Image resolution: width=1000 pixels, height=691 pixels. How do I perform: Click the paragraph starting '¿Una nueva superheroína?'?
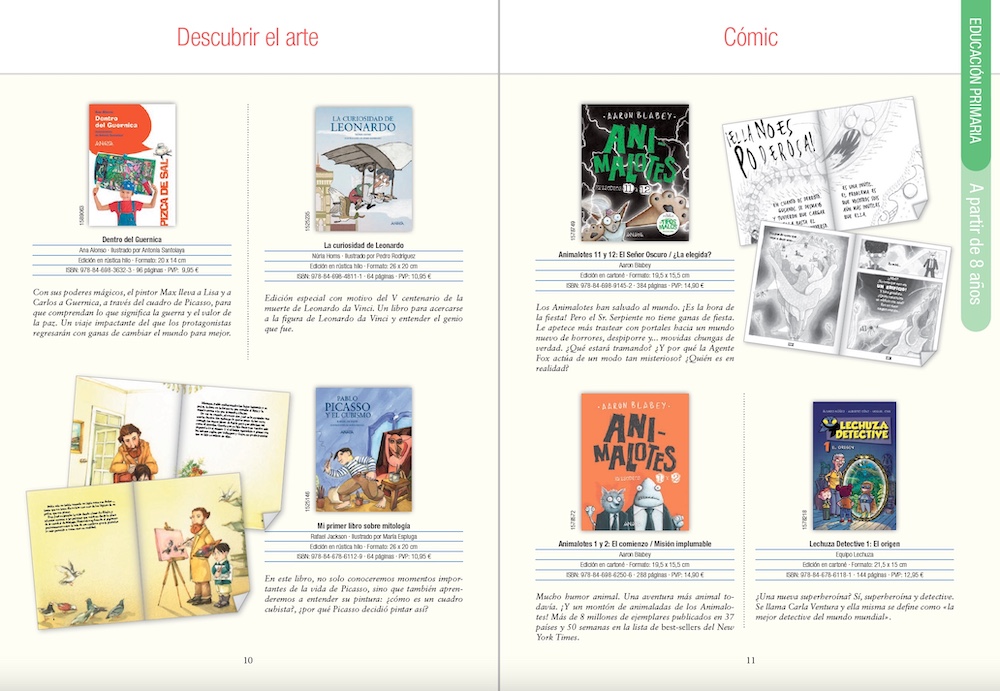tap(855, 607)
